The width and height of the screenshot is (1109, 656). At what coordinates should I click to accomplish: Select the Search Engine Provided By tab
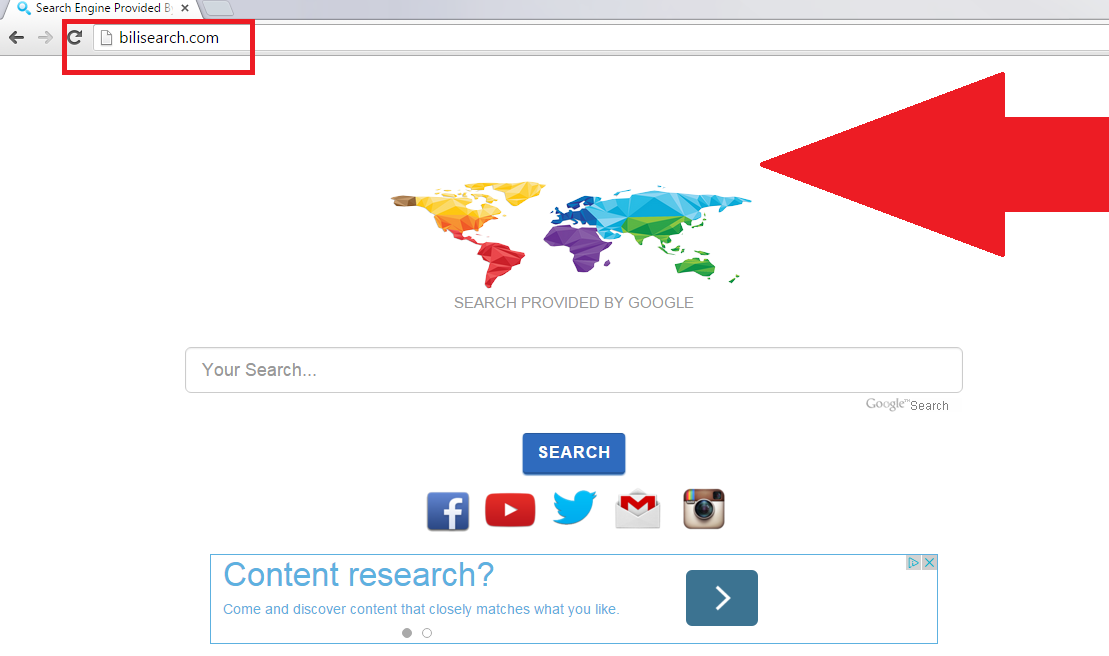click(x=95, y=9)
